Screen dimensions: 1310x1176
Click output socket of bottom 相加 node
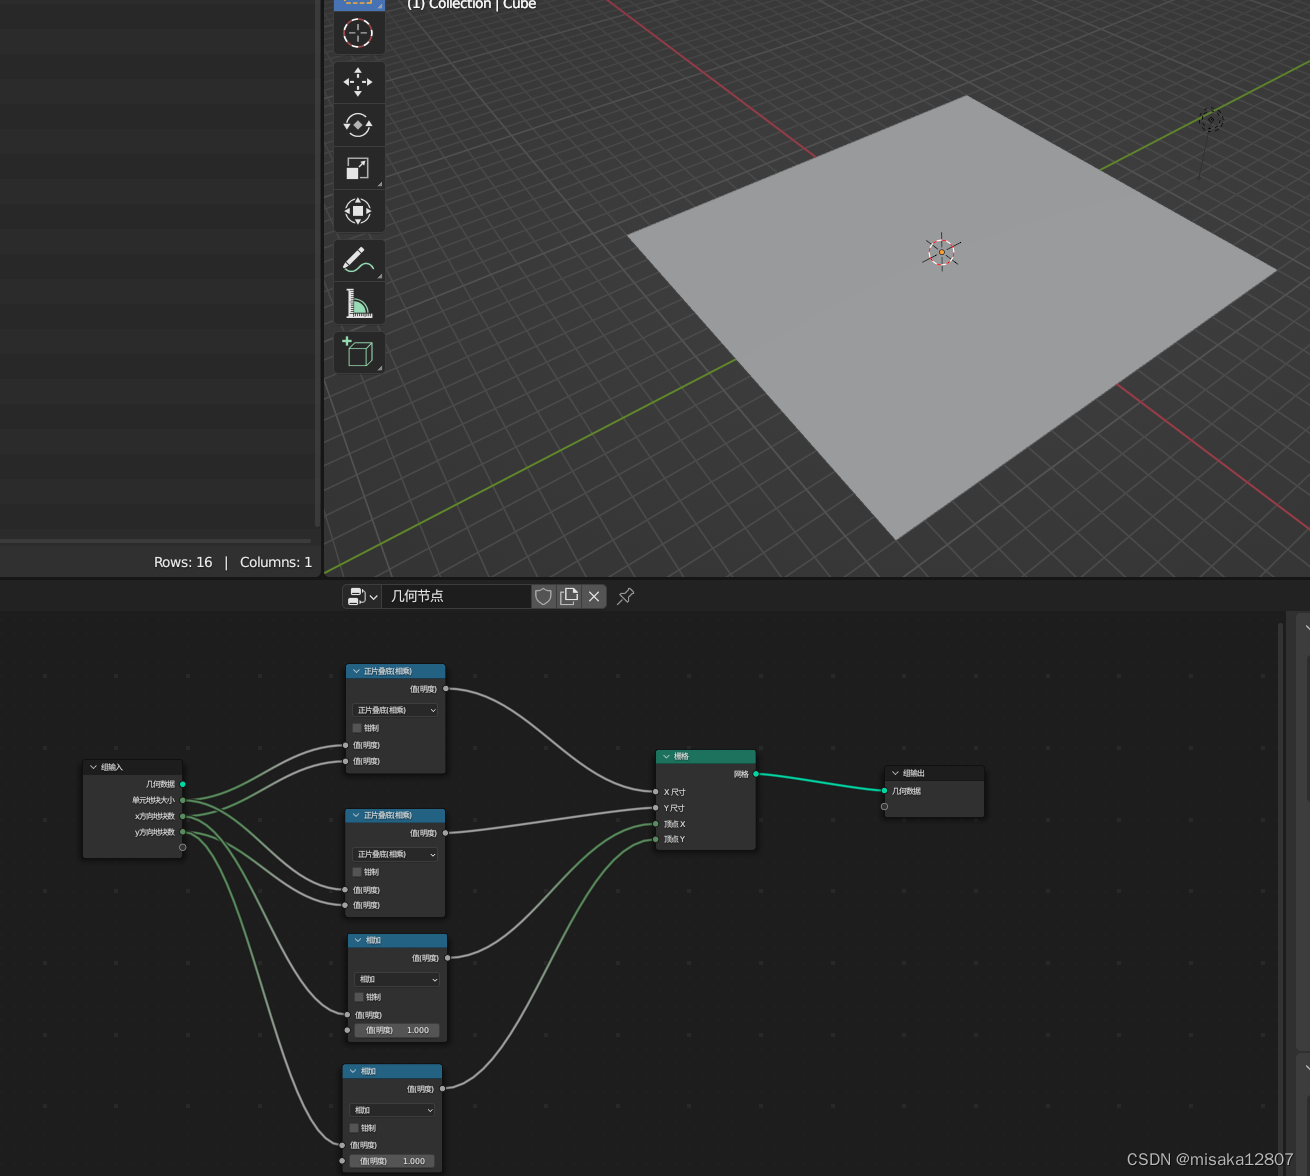pyautogui.click(x=443, y=1089)
